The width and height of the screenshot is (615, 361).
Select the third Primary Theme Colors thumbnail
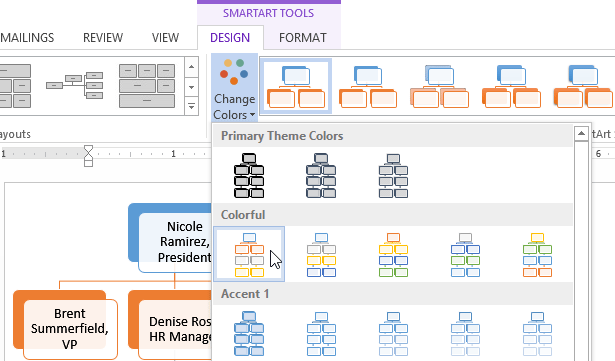(393, 175)
